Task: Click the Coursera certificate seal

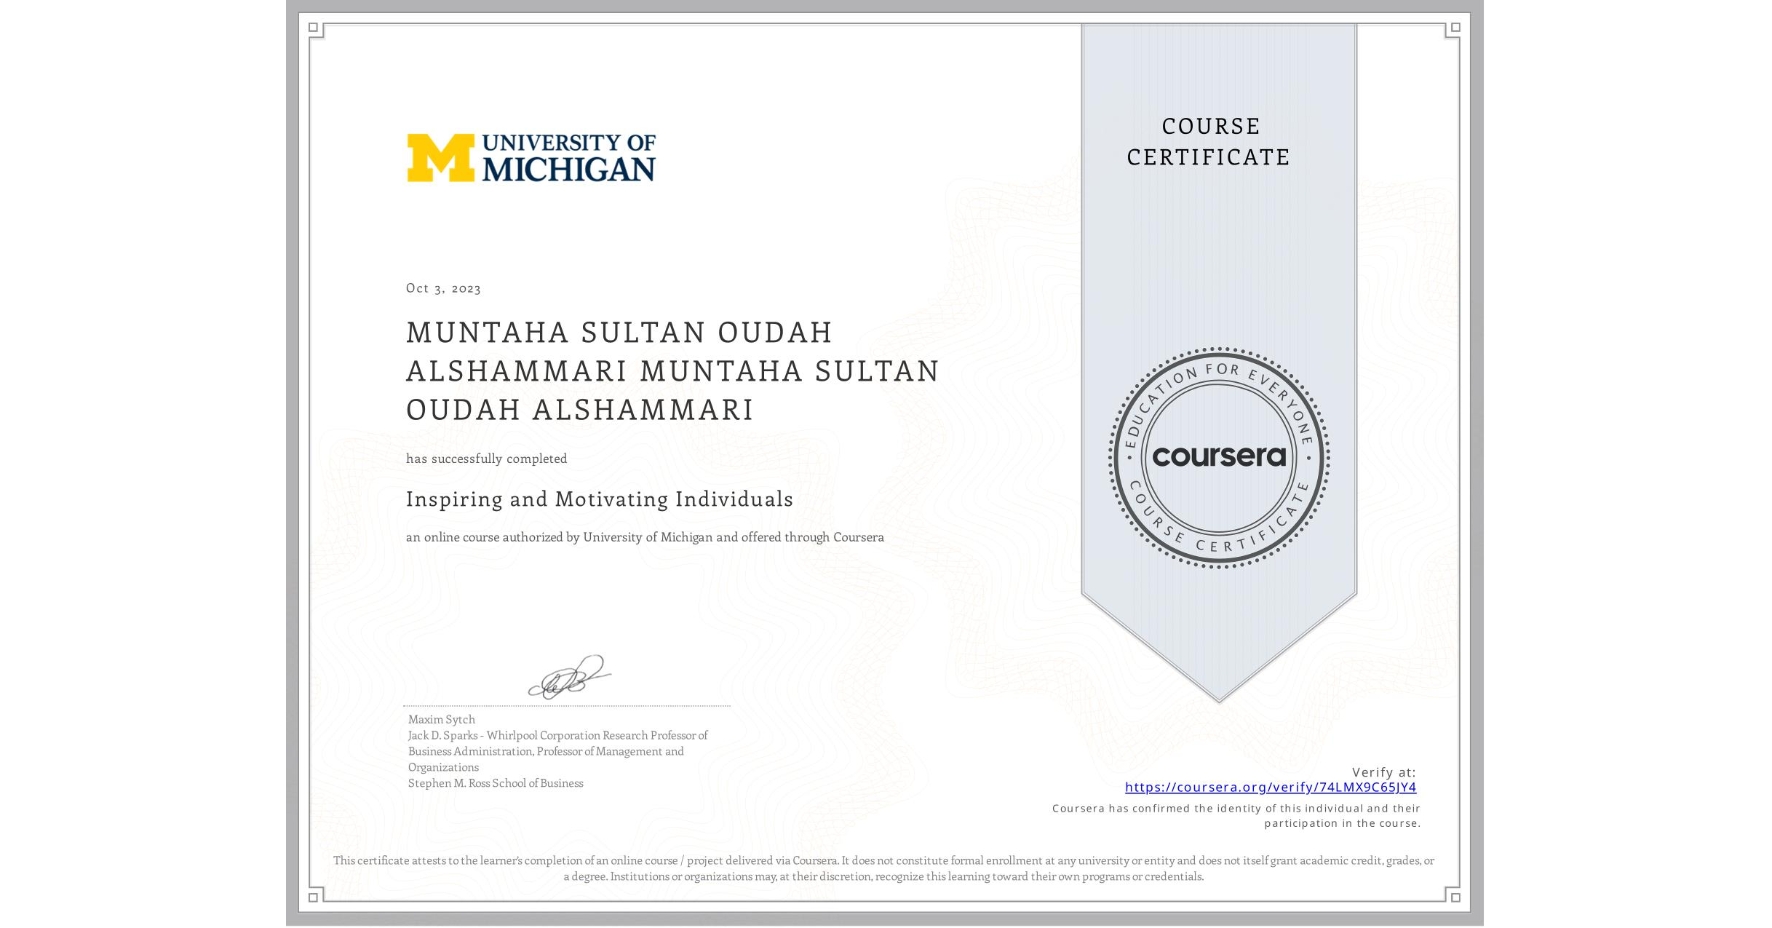Action: (1218, 458)
